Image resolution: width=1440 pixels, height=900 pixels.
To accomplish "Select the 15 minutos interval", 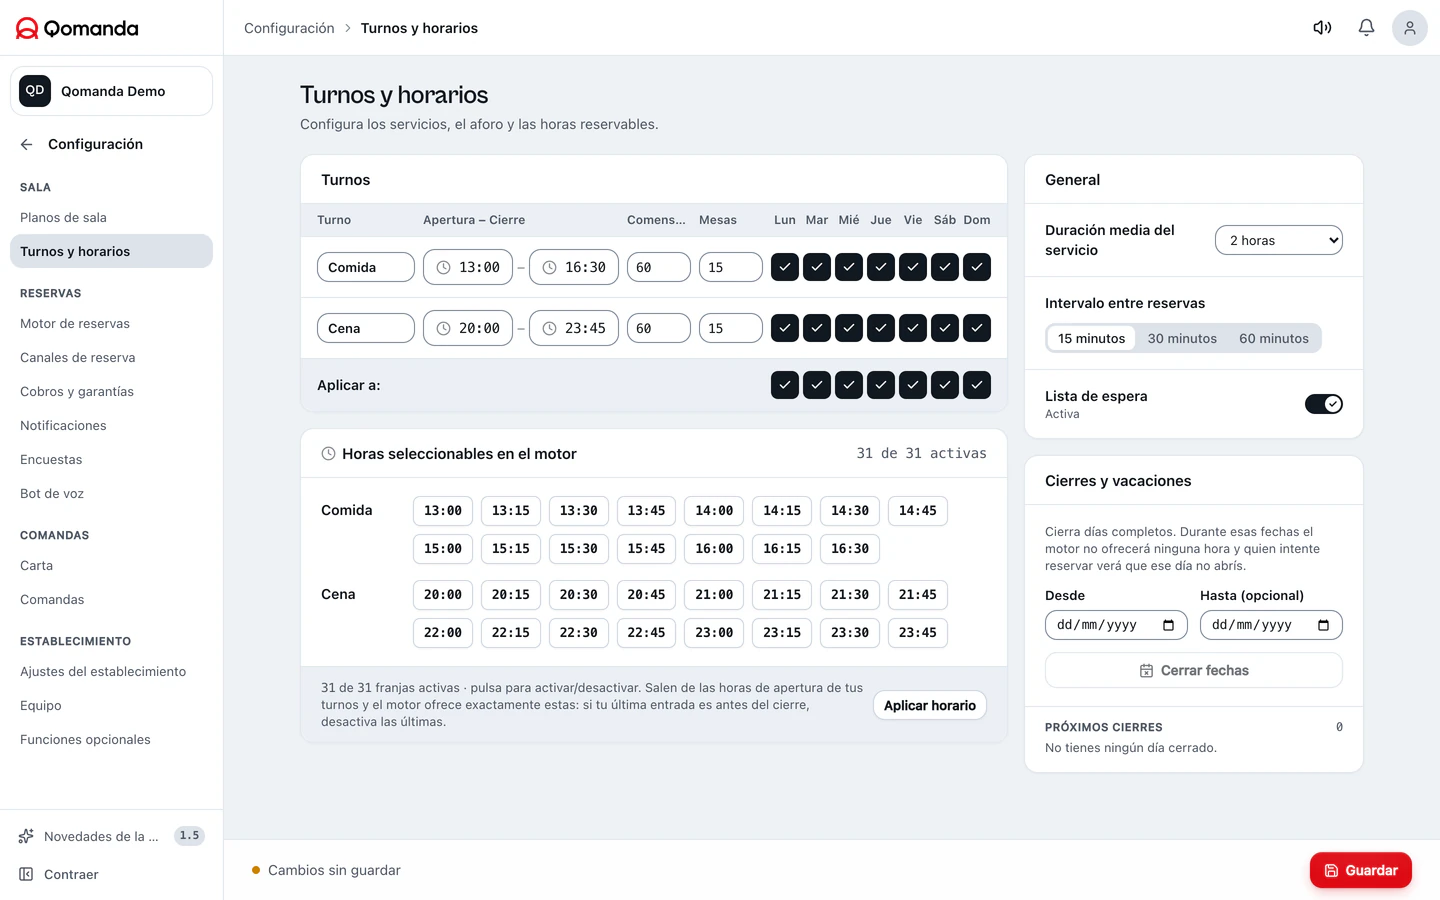I will coord(1091,338).
